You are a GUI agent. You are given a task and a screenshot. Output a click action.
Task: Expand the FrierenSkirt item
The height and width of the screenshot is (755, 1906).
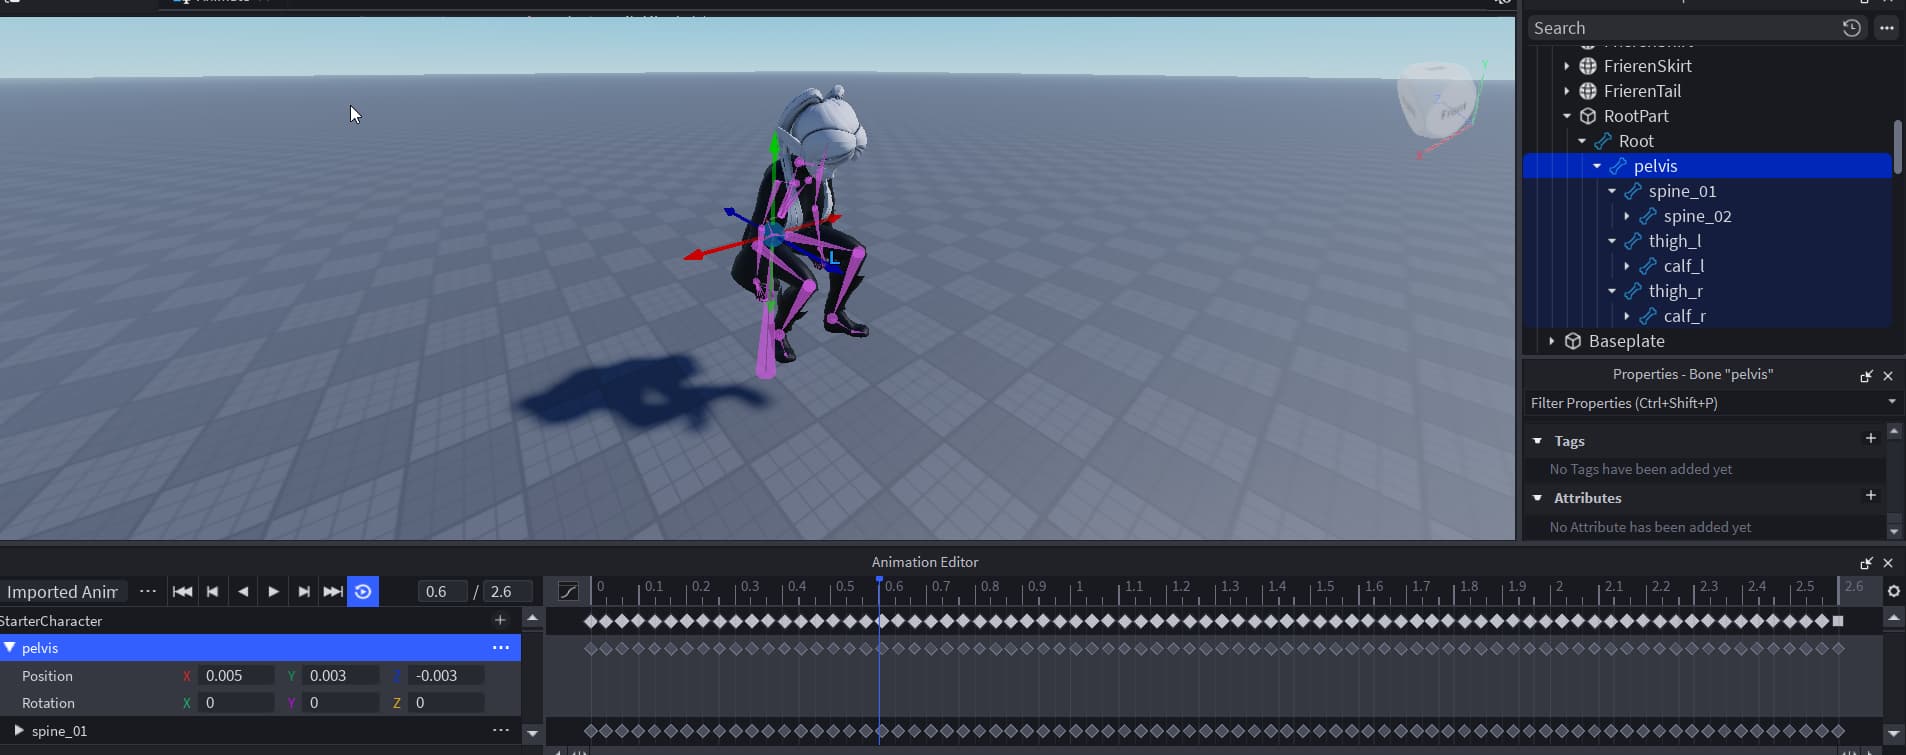pyautogui.click(x=1567, y=66)
